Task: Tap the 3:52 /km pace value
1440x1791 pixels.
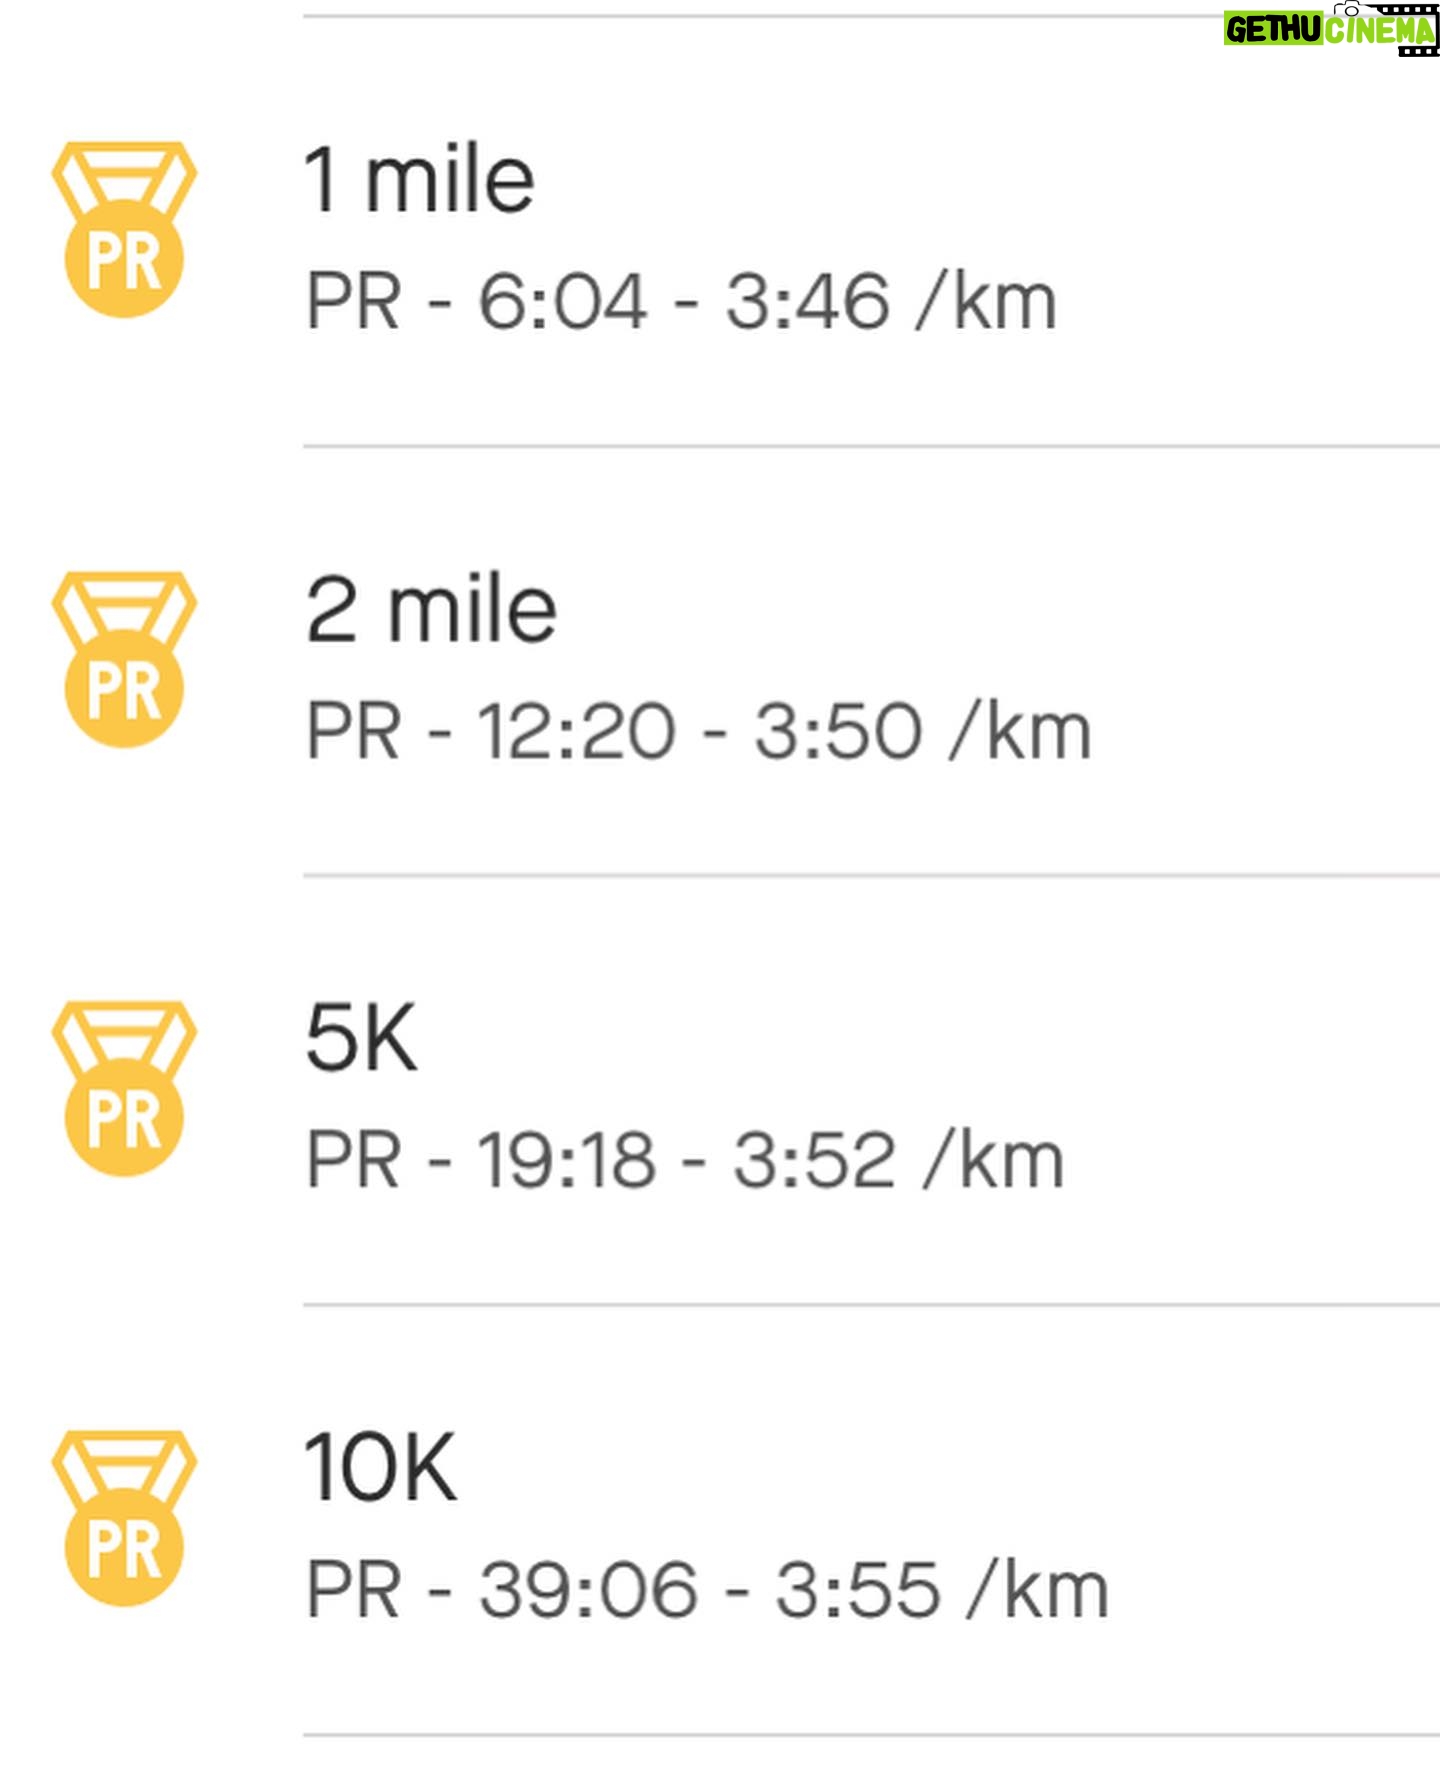Action: [898, 1160]
